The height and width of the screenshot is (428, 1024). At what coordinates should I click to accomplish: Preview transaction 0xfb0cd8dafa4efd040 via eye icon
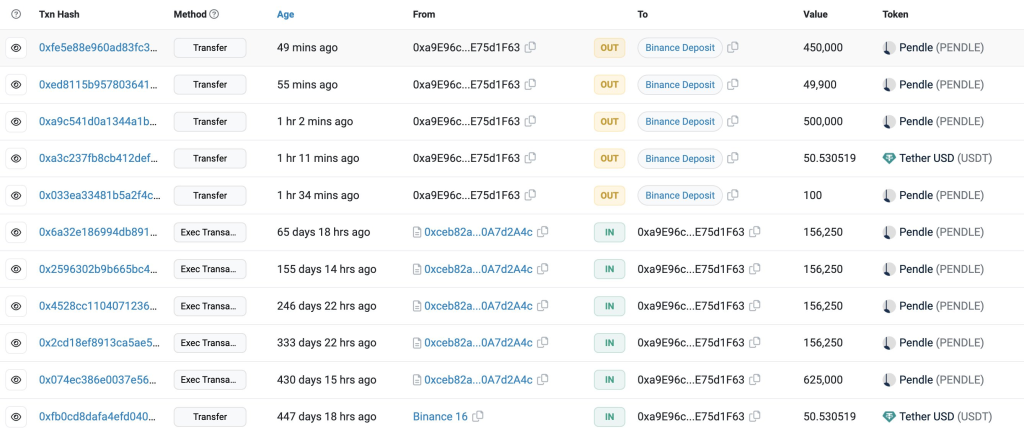click(x=16, y=417)
